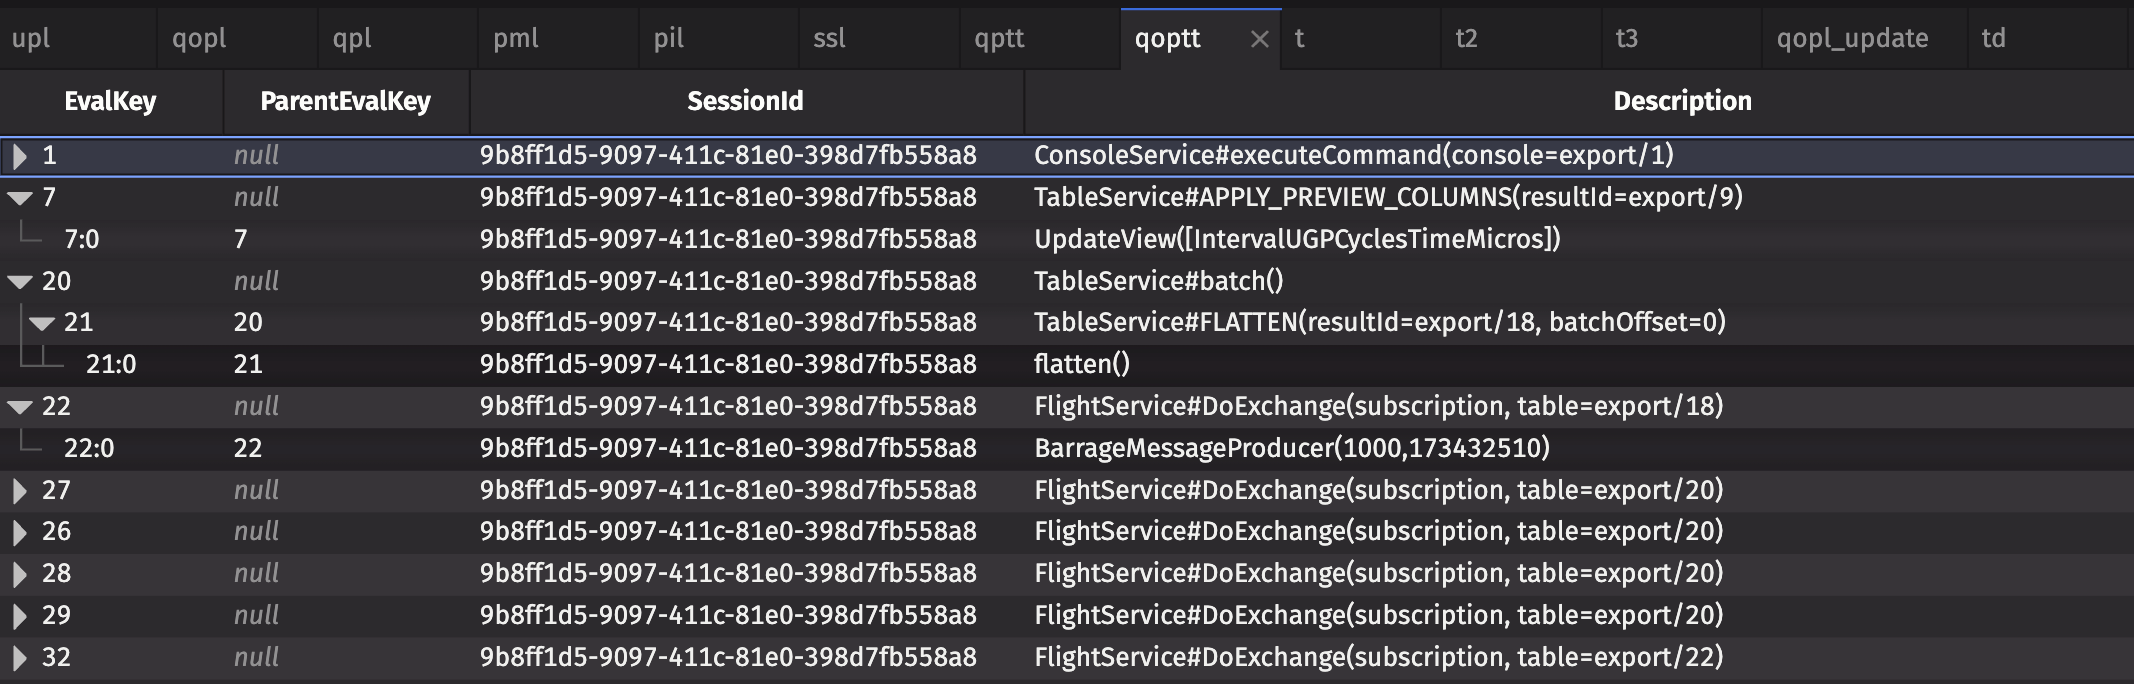The width and height of the screenshot is (2134, 684).
Task: Click the Description column header
Action: click(1682, 101)
